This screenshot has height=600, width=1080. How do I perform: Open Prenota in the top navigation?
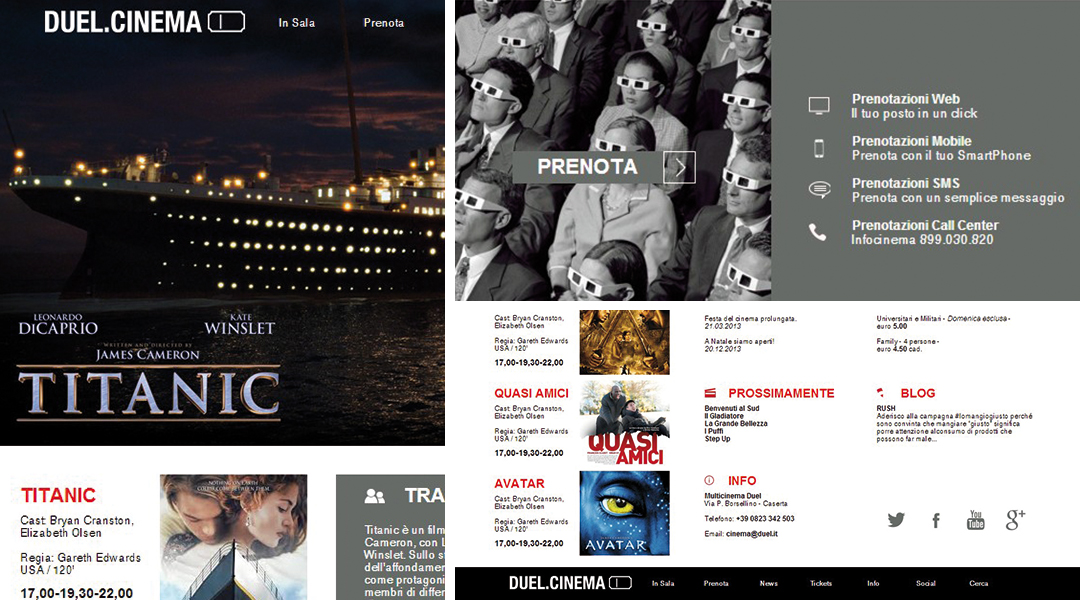384,23
